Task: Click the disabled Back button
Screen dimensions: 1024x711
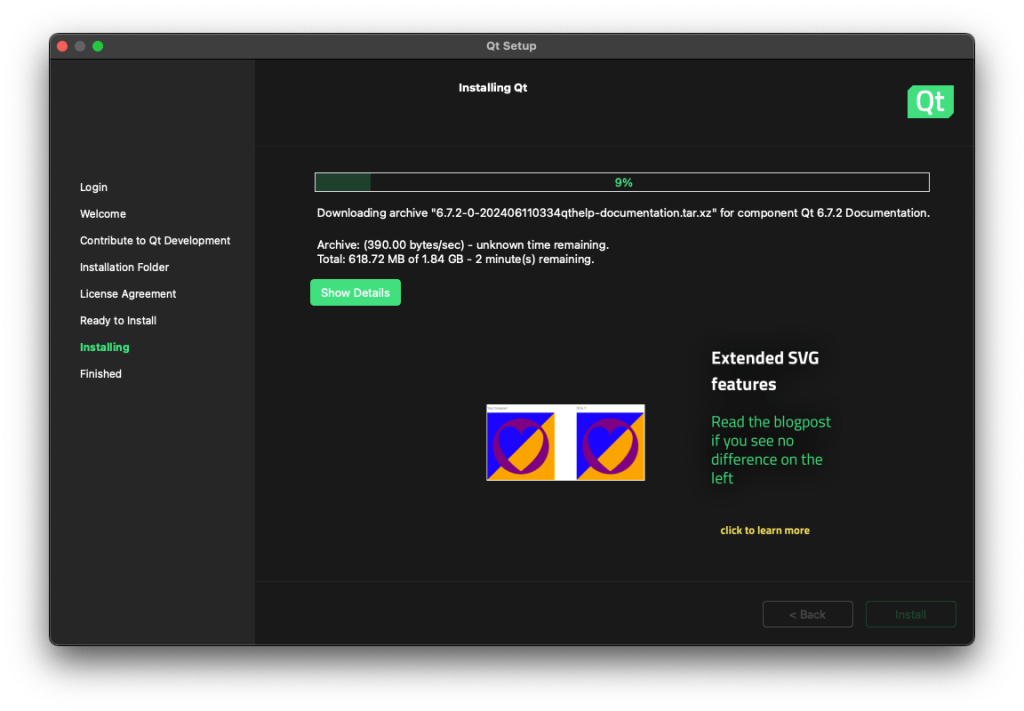Action: coord(807,614)
